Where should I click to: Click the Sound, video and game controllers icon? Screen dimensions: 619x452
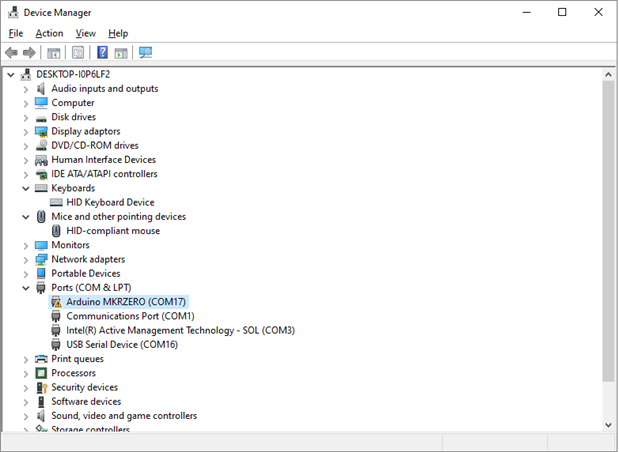[x=41, y=416]
